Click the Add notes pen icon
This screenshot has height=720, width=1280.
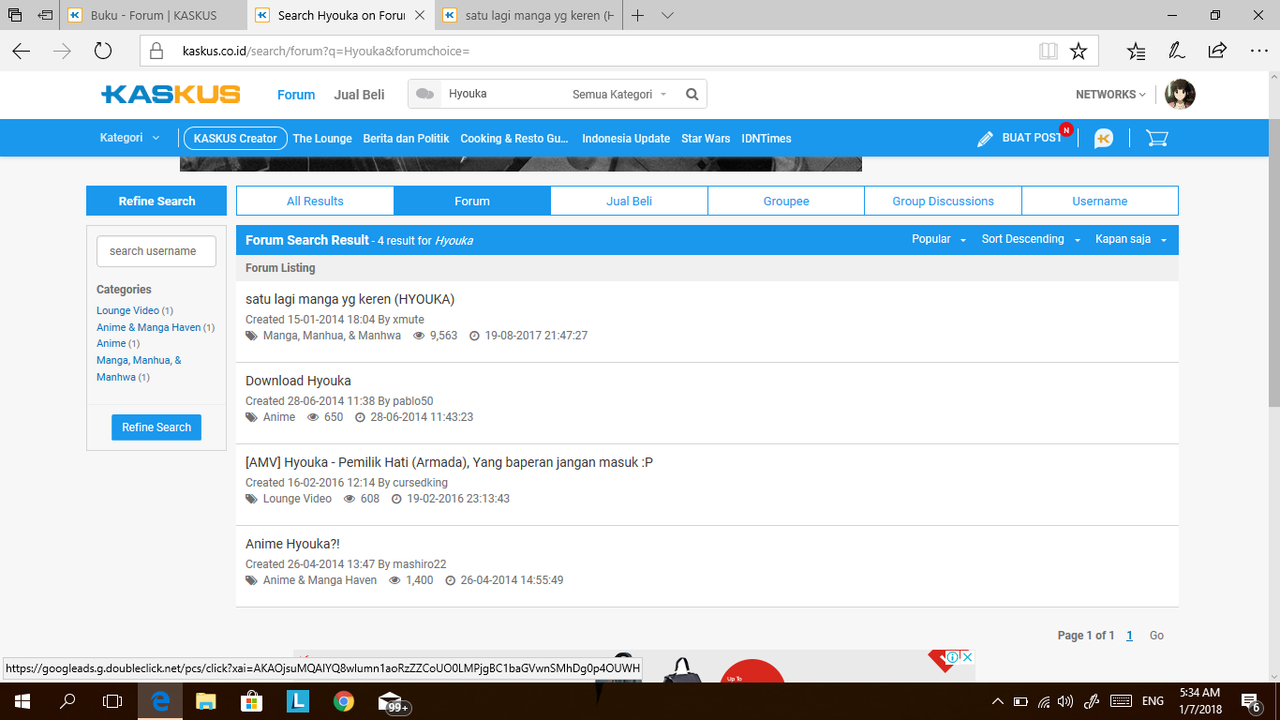[1177, 51]
